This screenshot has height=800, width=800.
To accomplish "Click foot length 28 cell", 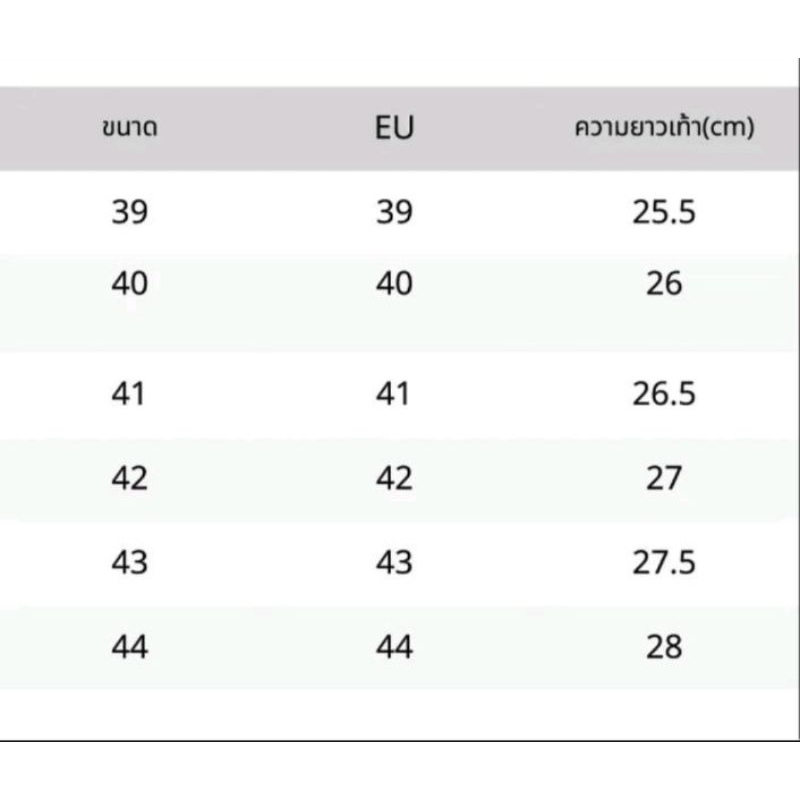I will [664, 646].
